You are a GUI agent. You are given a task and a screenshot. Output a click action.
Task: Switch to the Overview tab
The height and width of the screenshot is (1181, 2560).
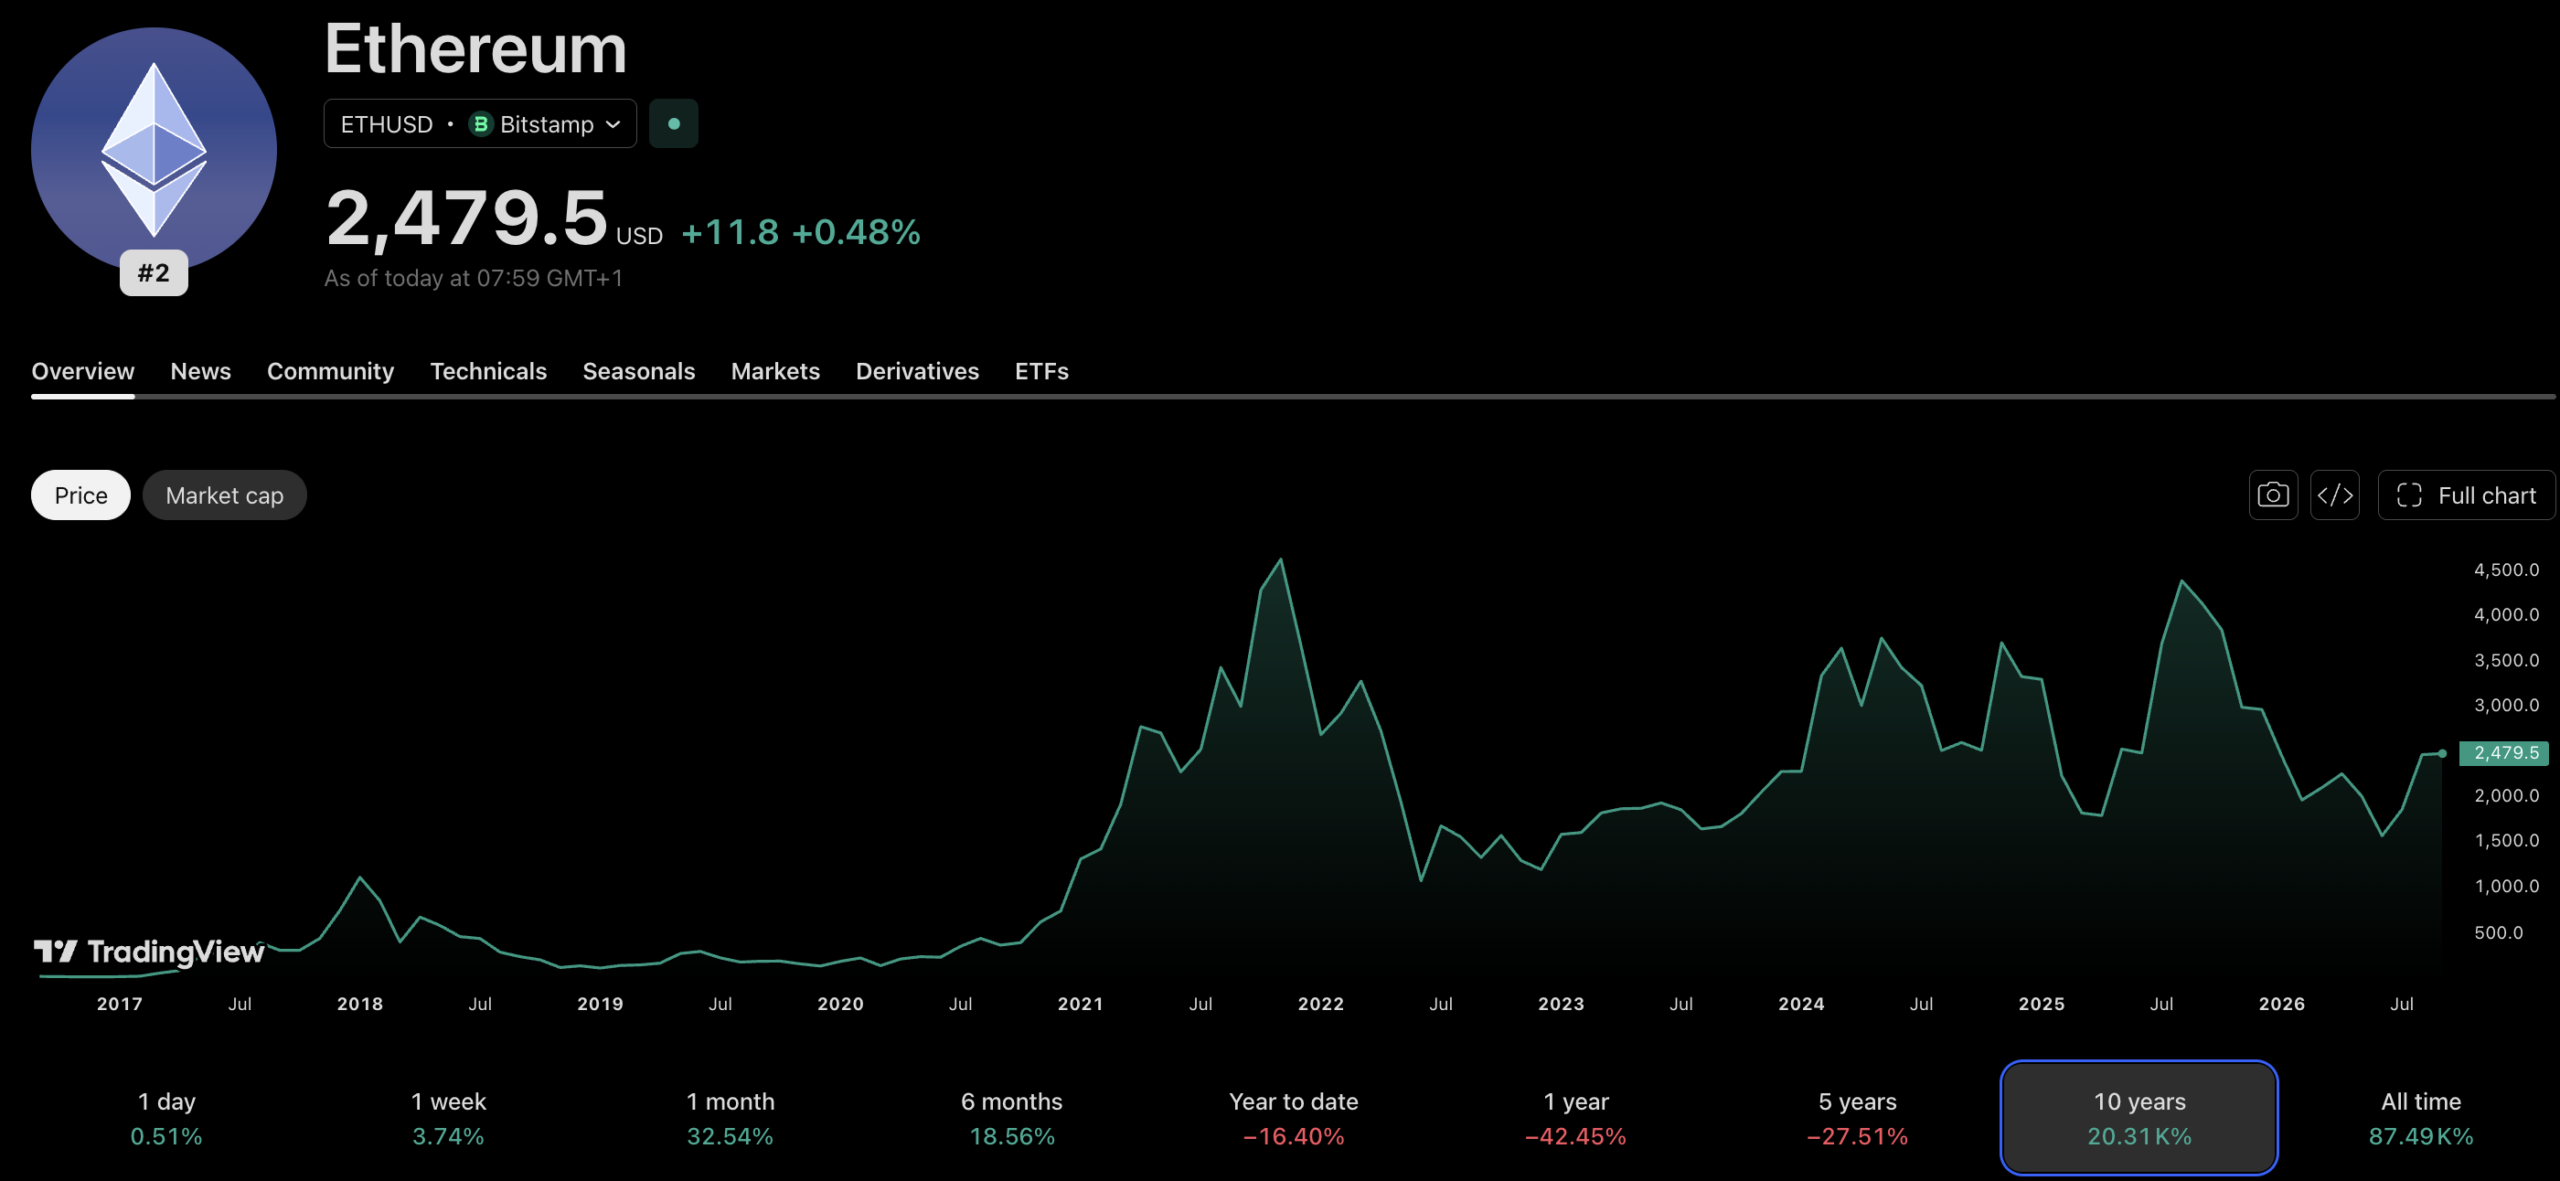coord(83,371)
